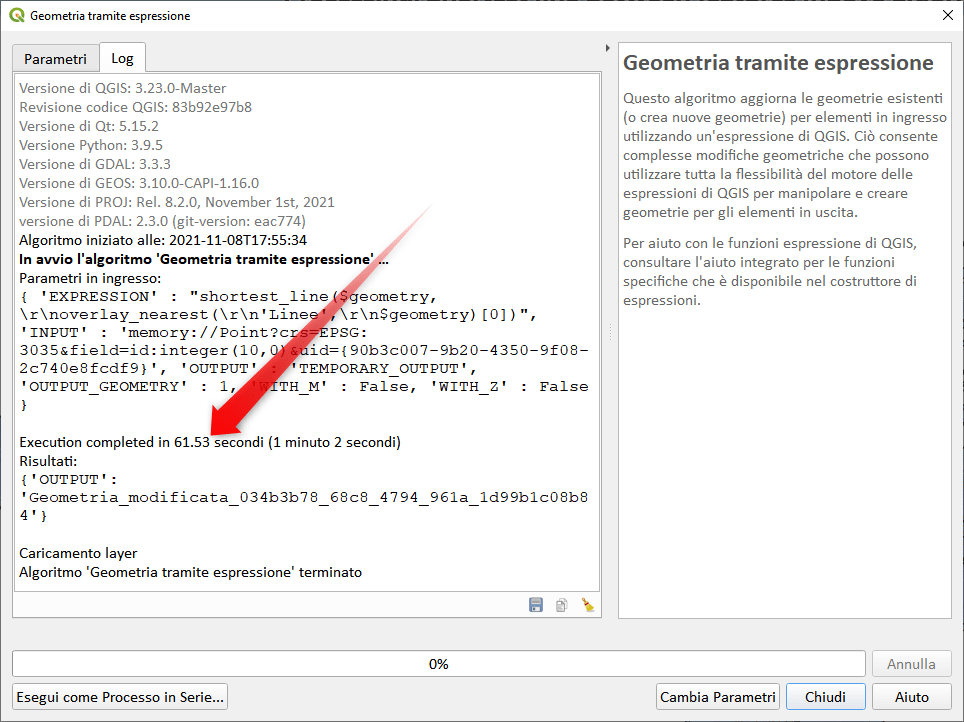The width and height of the screenshot is (964, 722).
Task: Click the splitter handle between log and help
Action: tap(609, 330)
